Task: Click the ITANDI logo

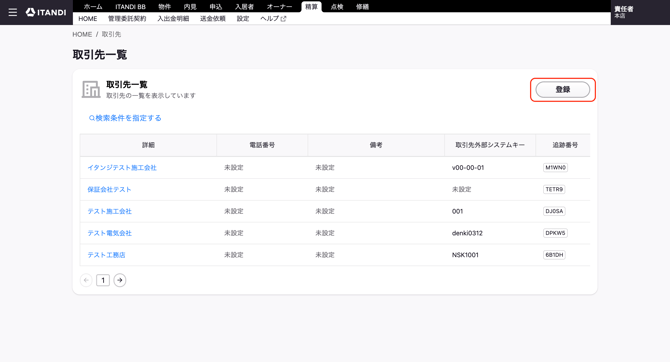Action: tap(46, 12)
